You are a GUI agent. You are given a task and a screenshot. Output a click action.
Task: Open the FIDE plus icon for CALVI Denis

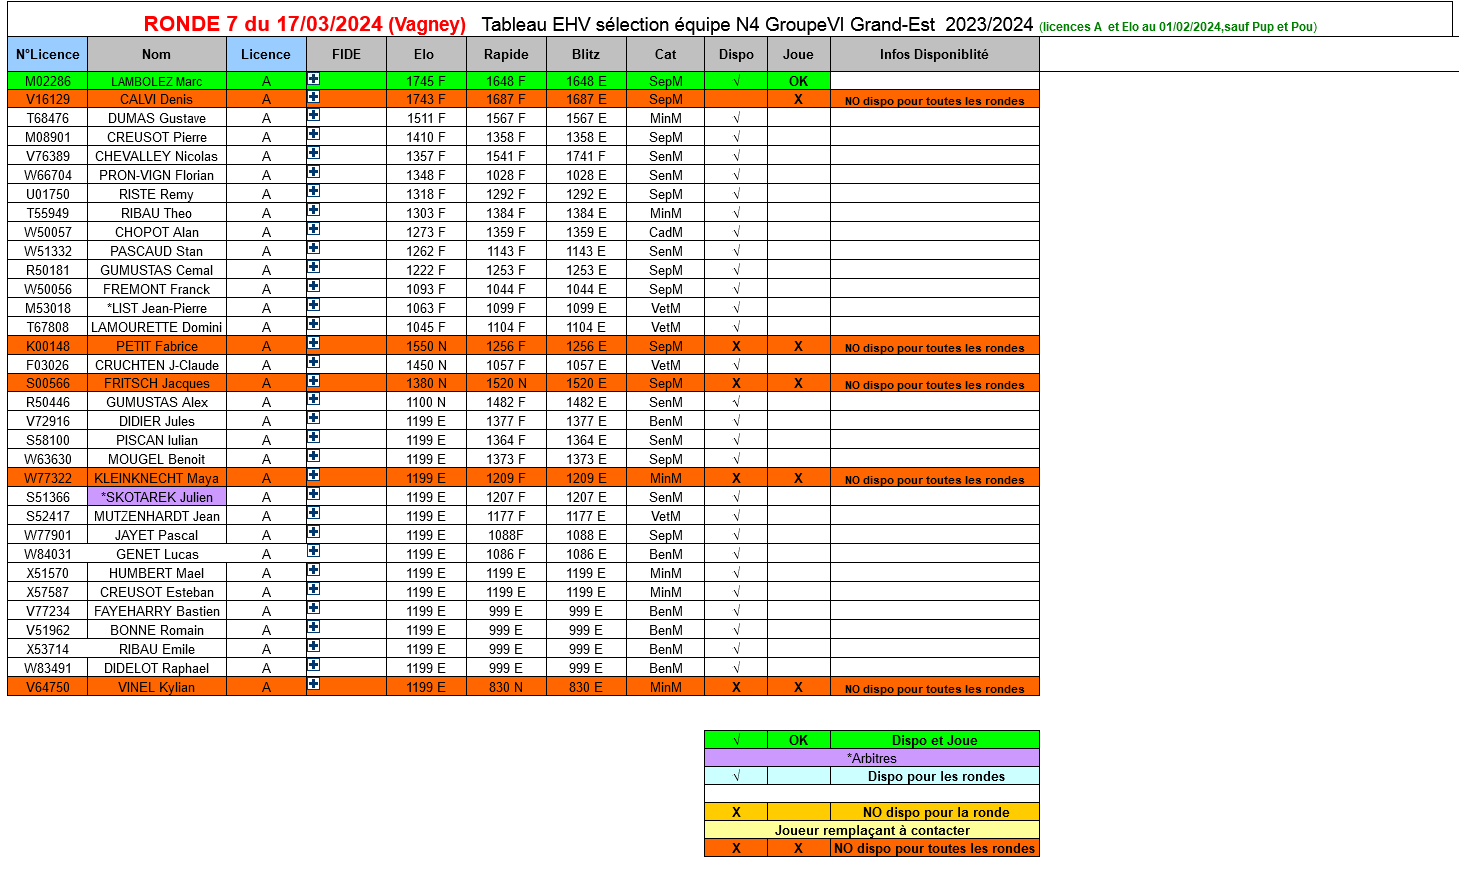pos(313,97)
